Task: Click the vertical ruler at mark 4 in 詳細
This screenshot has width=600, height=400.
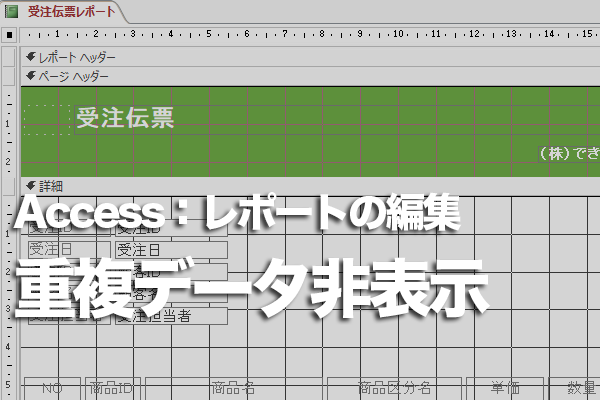Action: [8, 347]
